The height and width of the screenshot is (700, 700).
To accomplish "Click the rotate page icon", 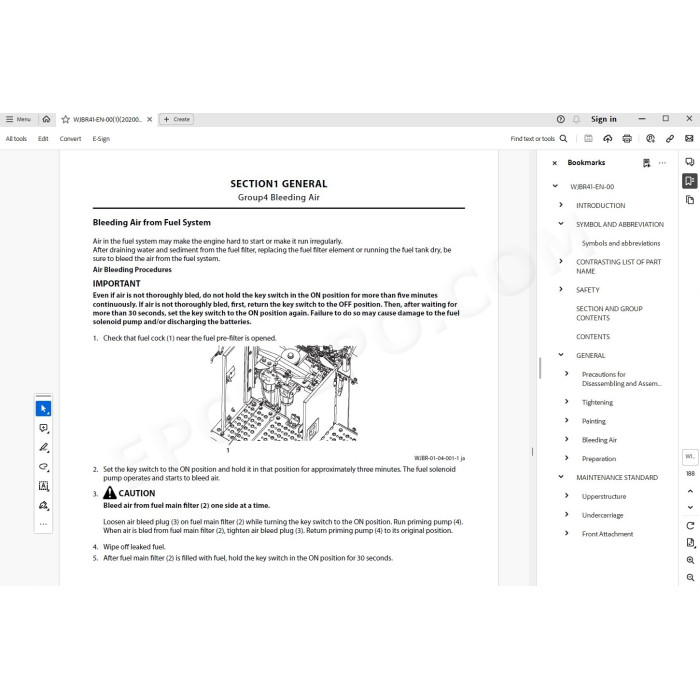I will pos(690,525).
